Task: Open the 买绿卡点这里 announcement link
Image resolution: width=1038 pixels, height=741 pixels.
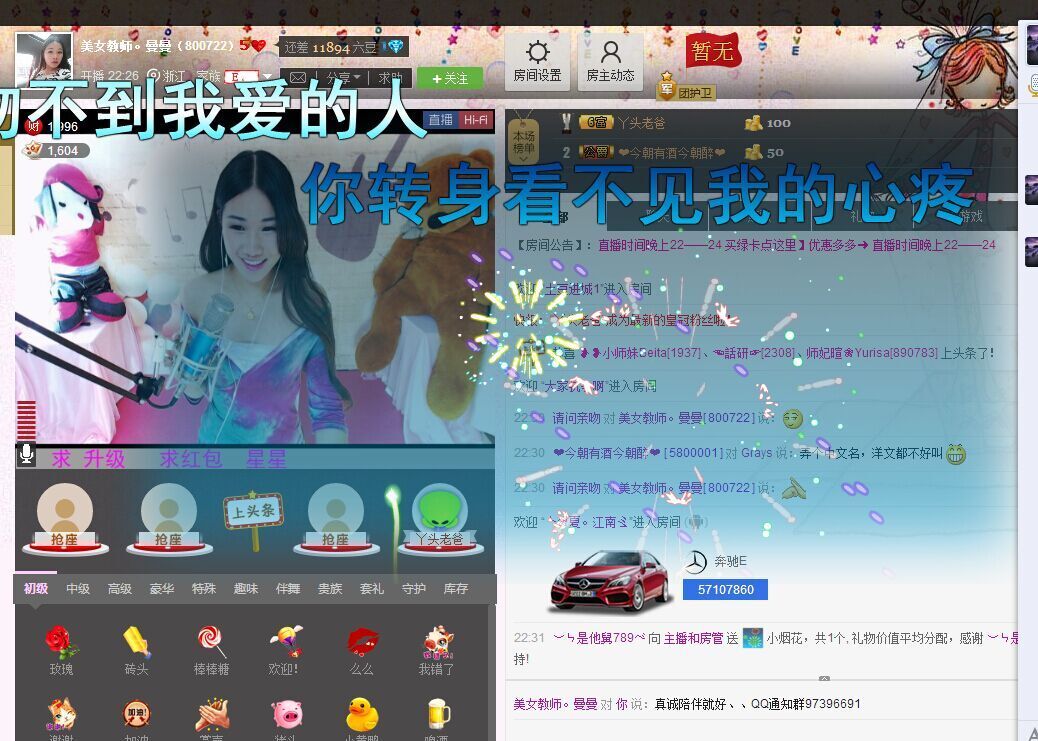Action: [x=765, y=245]
